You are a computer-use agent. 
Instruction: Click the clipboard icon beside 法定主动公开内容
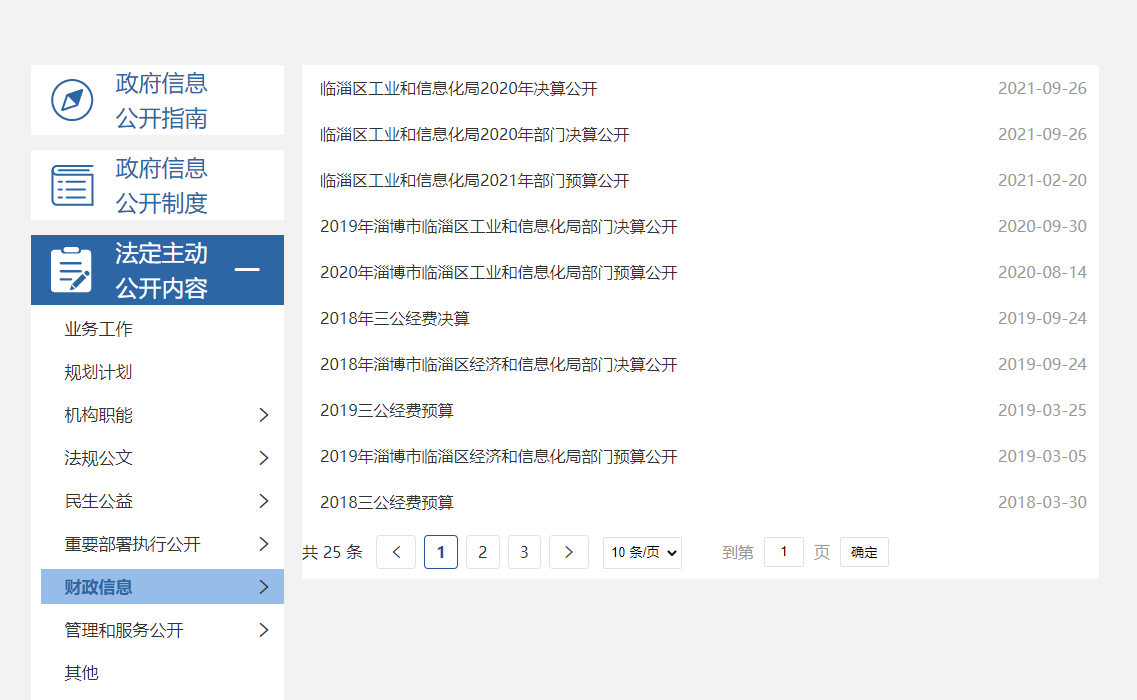pyautogui.click(x=72, y=270)
